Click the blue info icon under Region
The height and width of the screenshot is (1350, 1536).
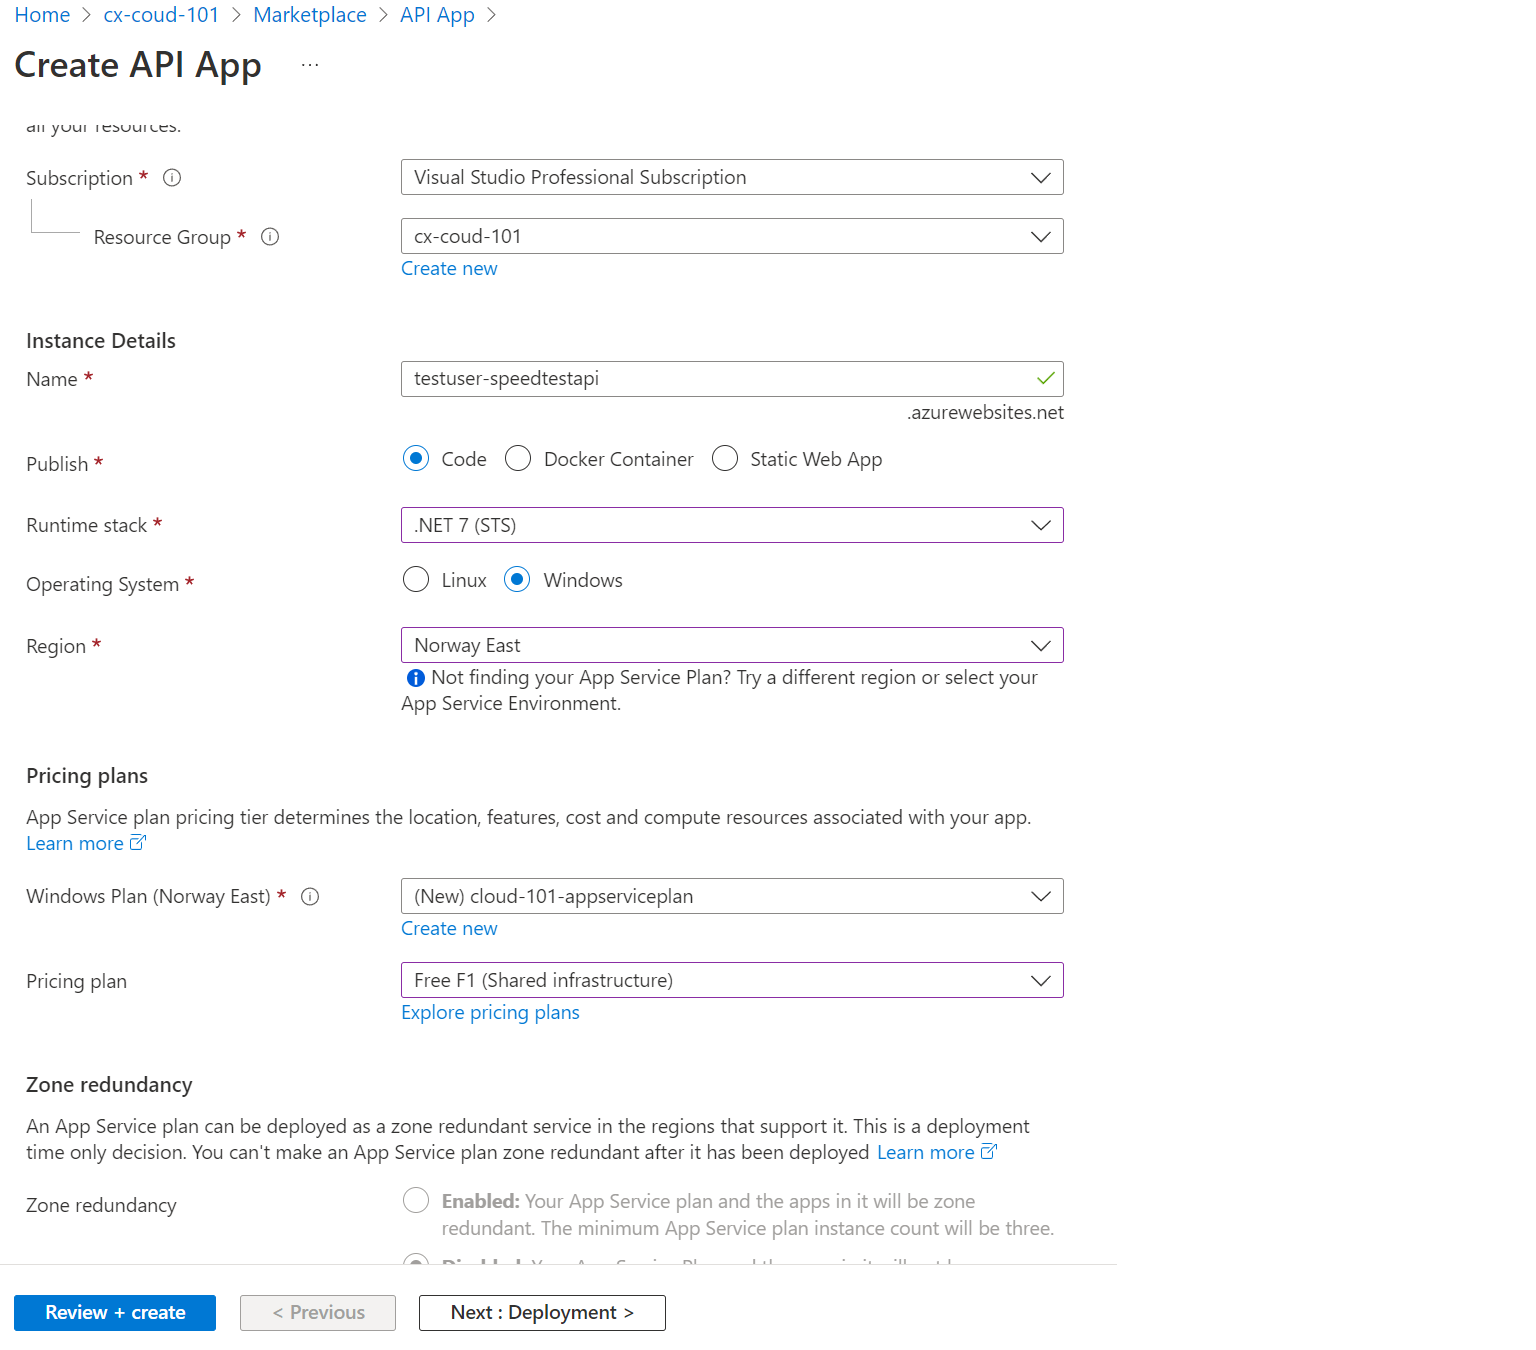(x=416, y=678)
